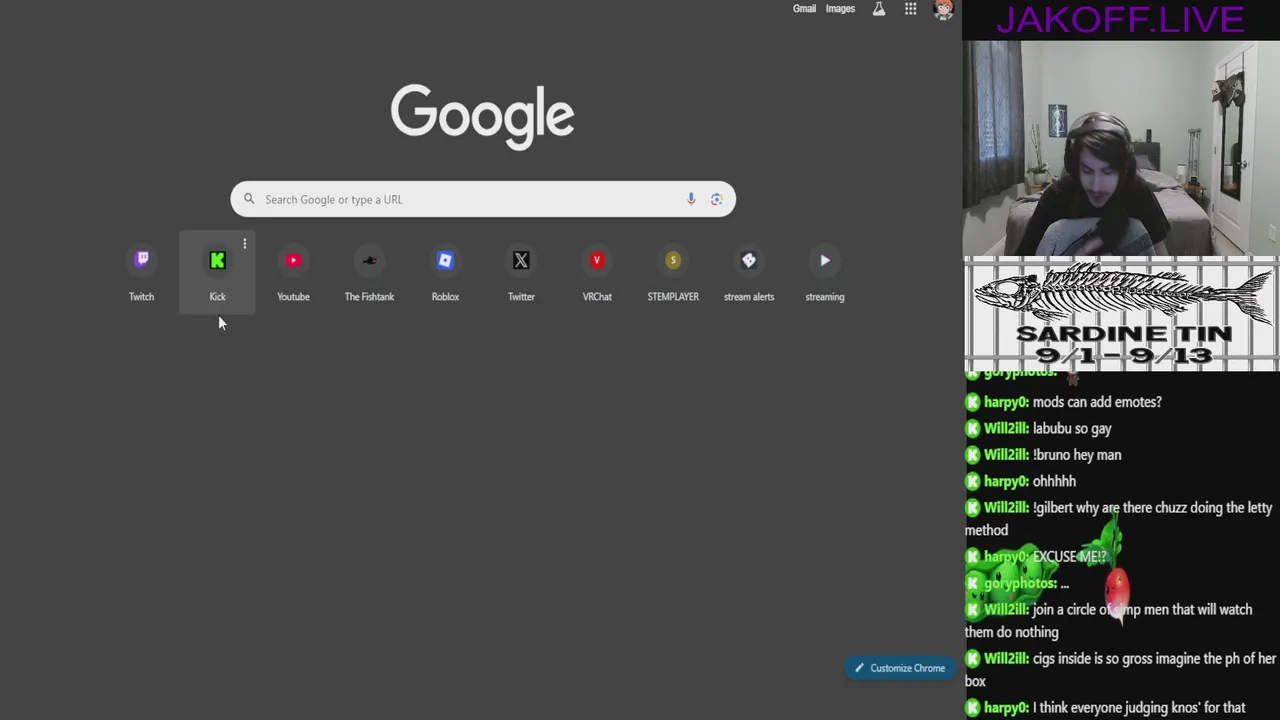Open the three-dot menu on Kick tile

244,244
